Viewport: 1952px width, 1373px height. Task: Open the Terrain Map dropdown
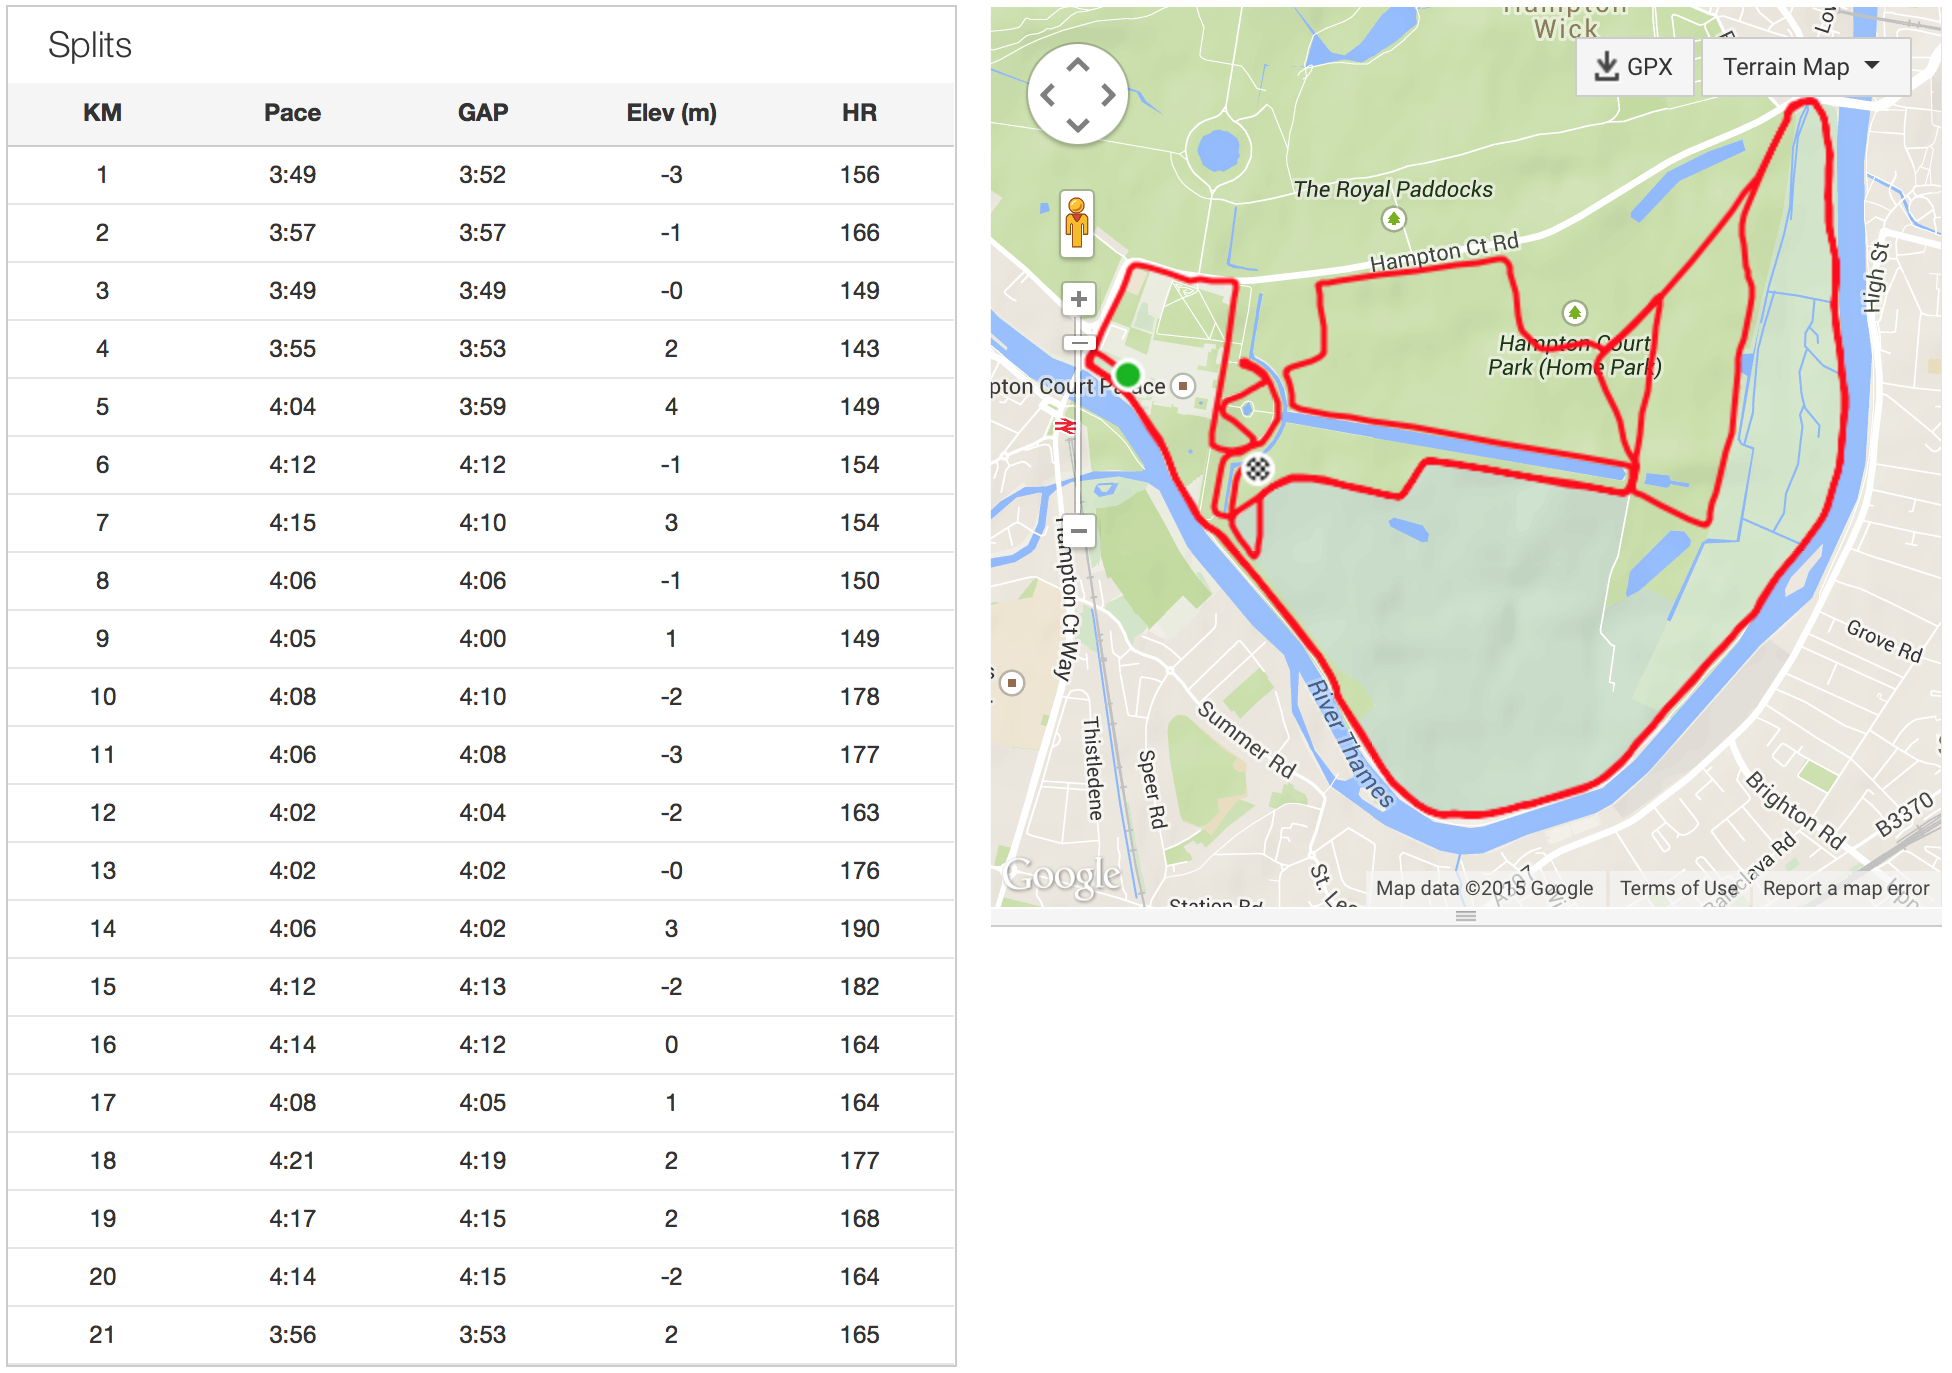point(1804,67)
